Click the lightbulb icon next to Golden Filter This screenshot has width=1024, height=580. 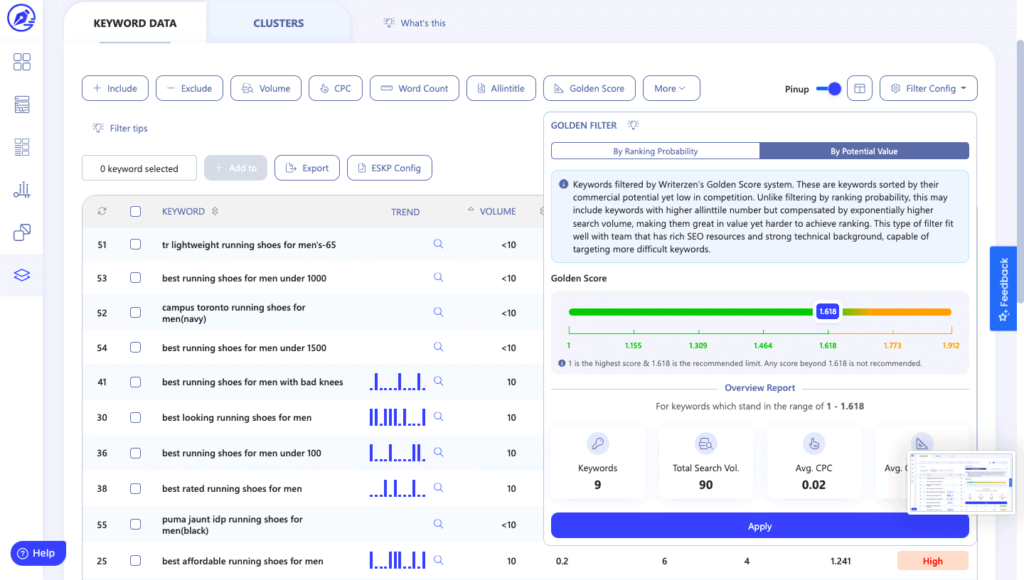coord(633,126)
